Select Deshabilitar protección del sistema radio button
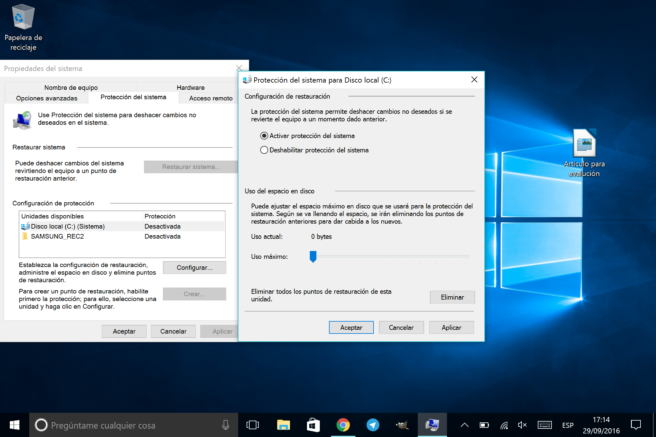 coord(264,150)
